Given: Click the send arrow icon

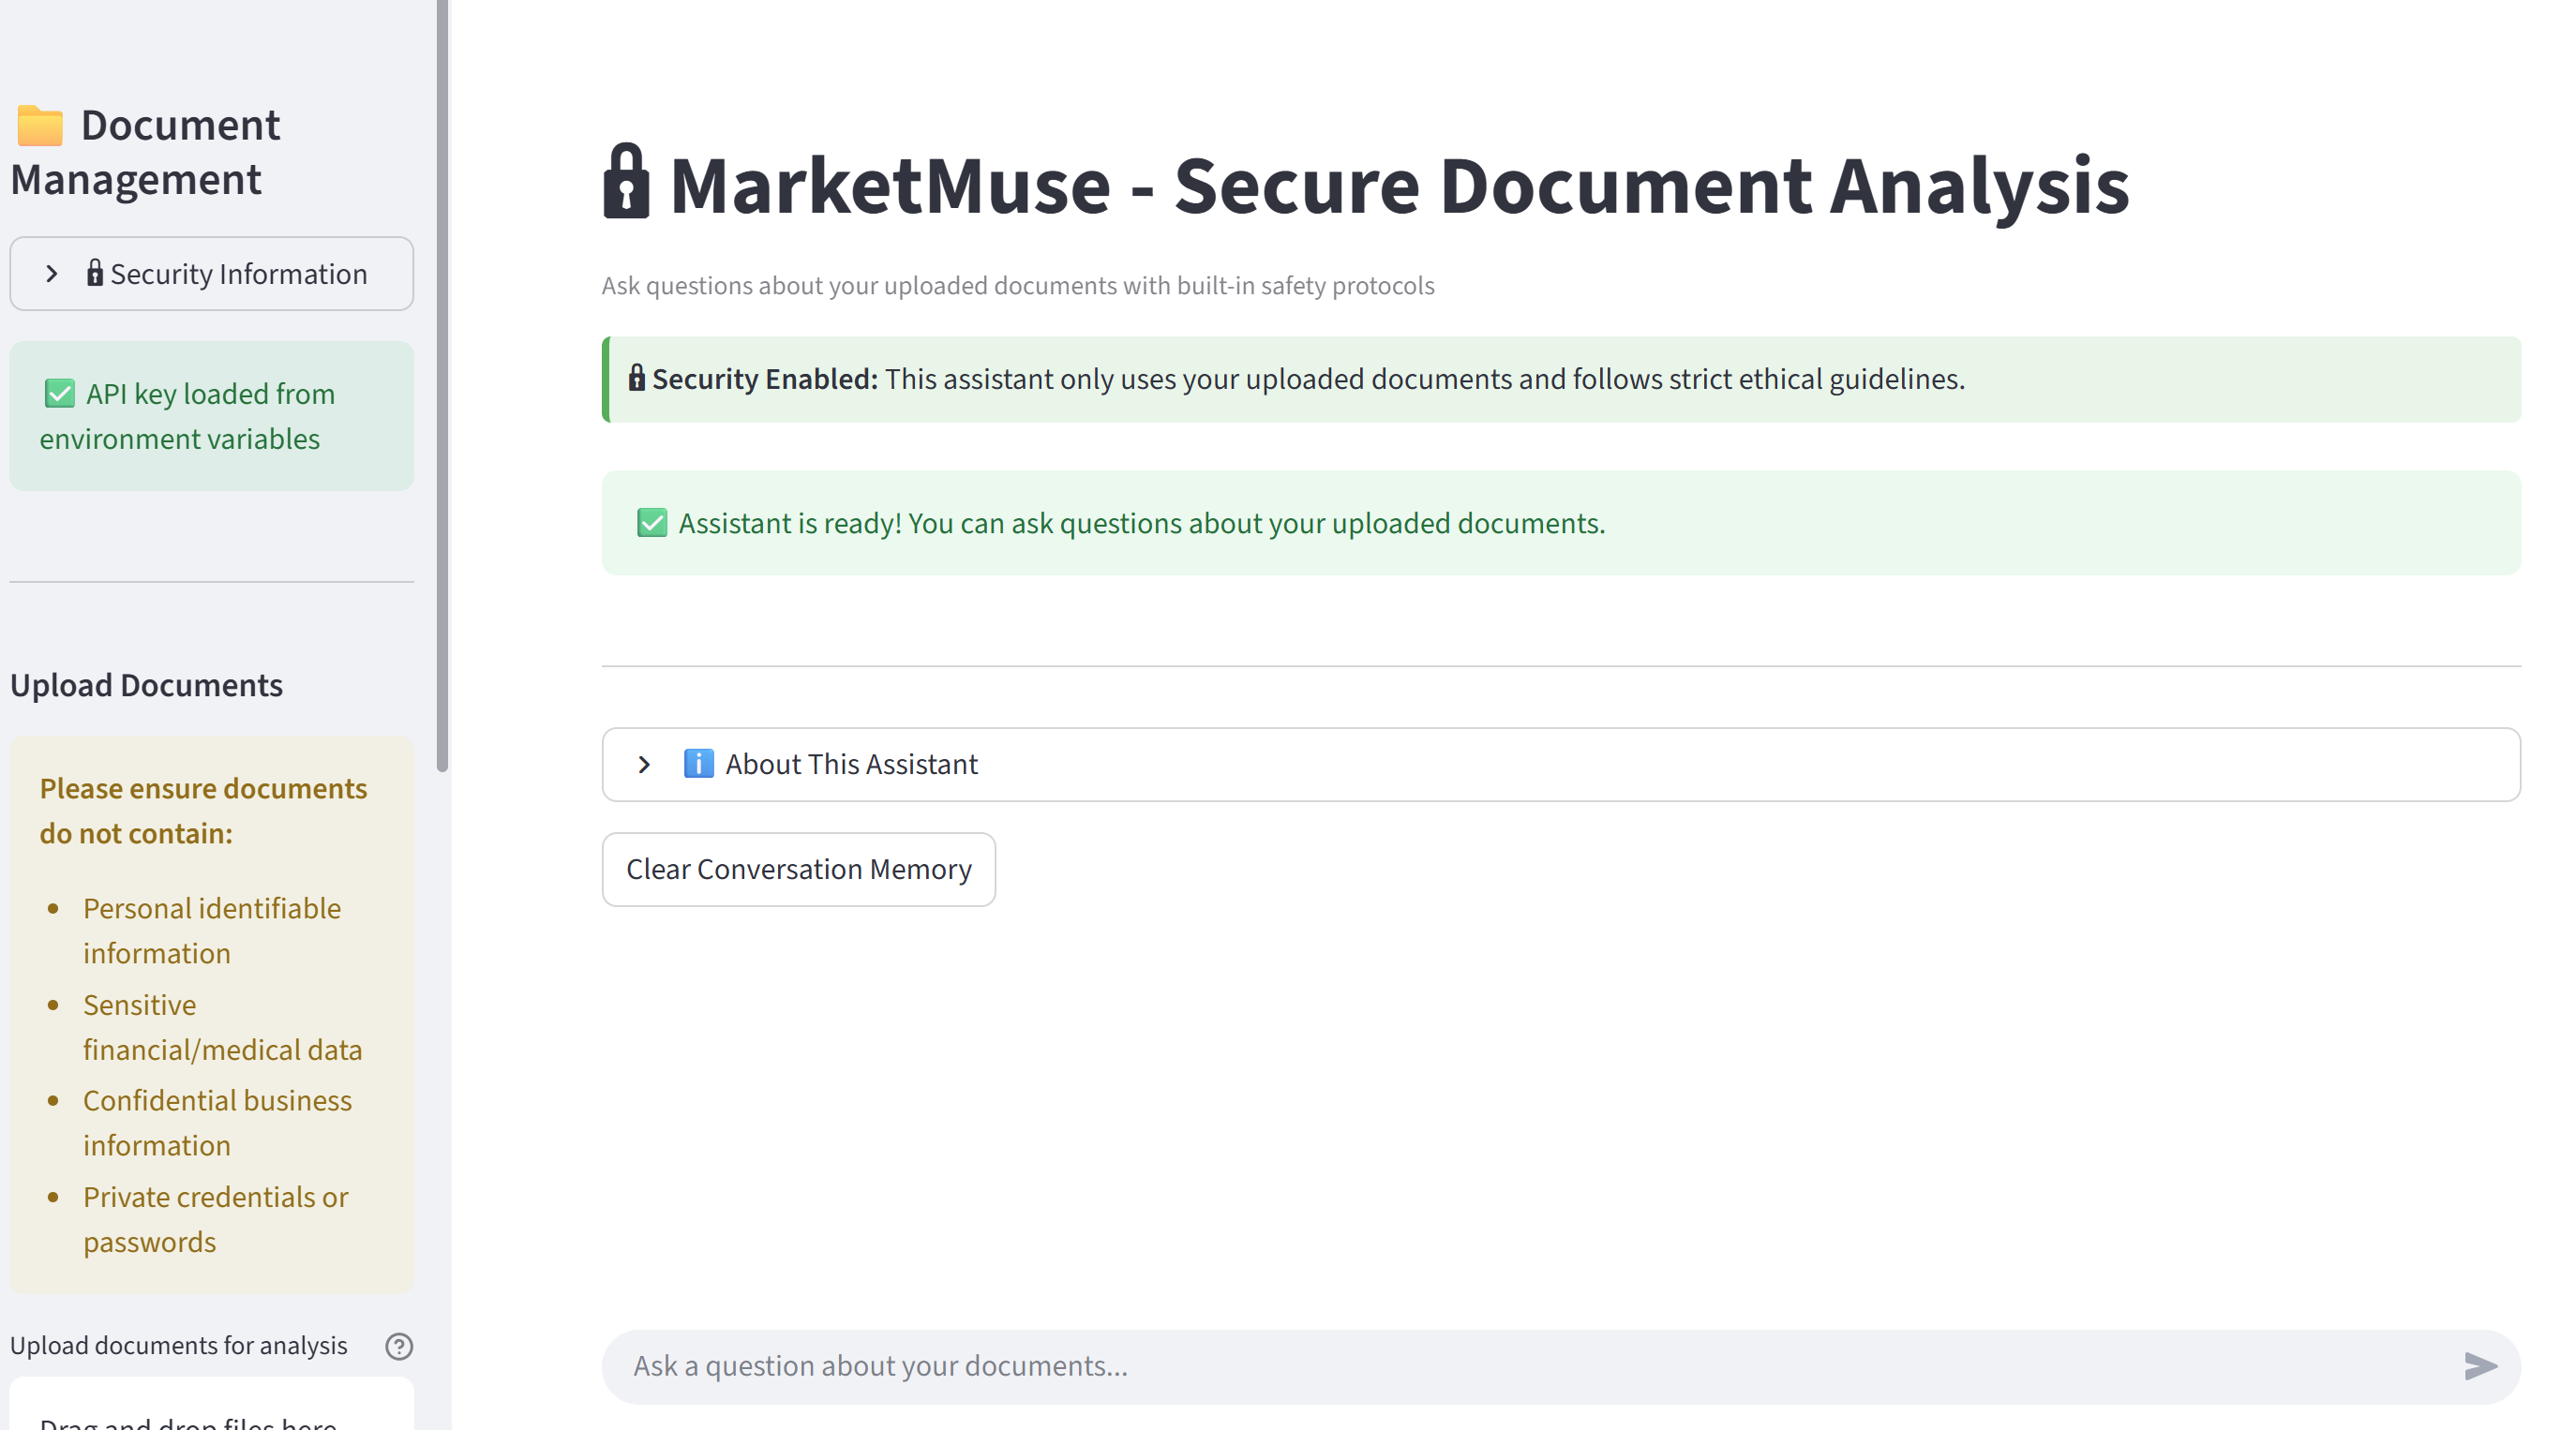Looking at the screenshot, I should tap(2480, 1366).
